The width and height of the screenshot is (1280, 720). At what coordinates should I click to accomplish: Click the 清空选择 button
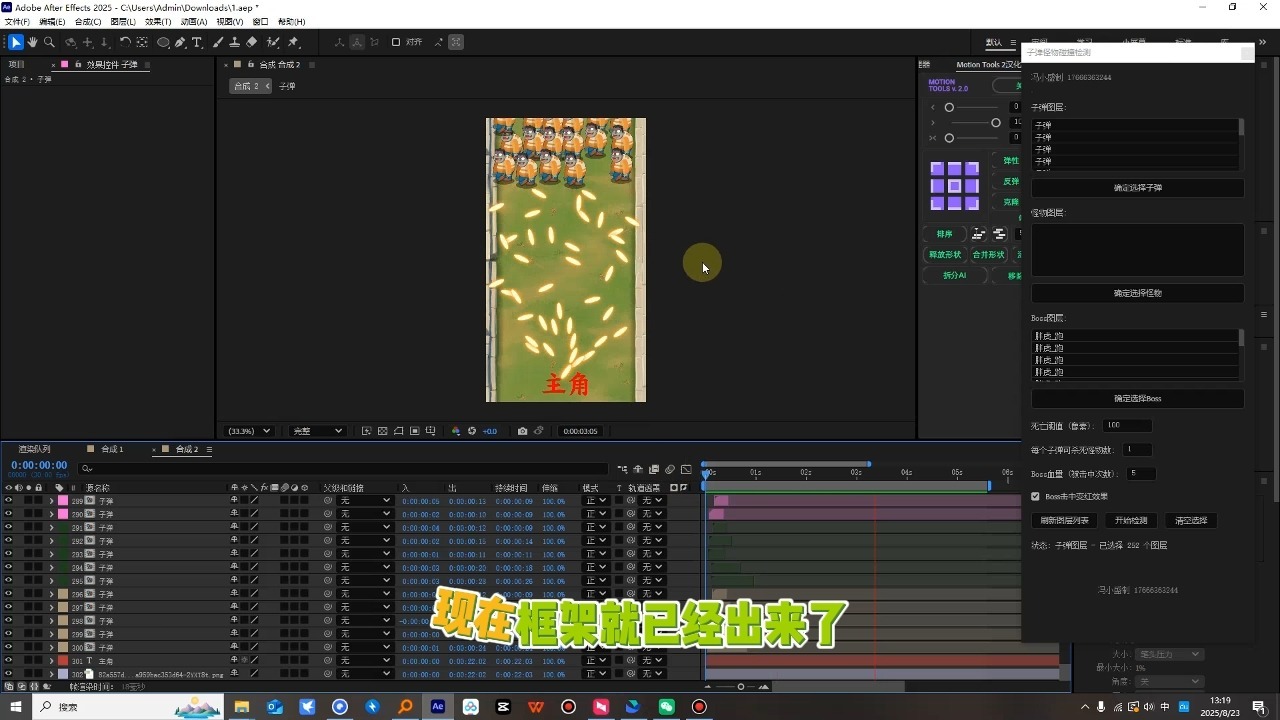click(1191, 520)
